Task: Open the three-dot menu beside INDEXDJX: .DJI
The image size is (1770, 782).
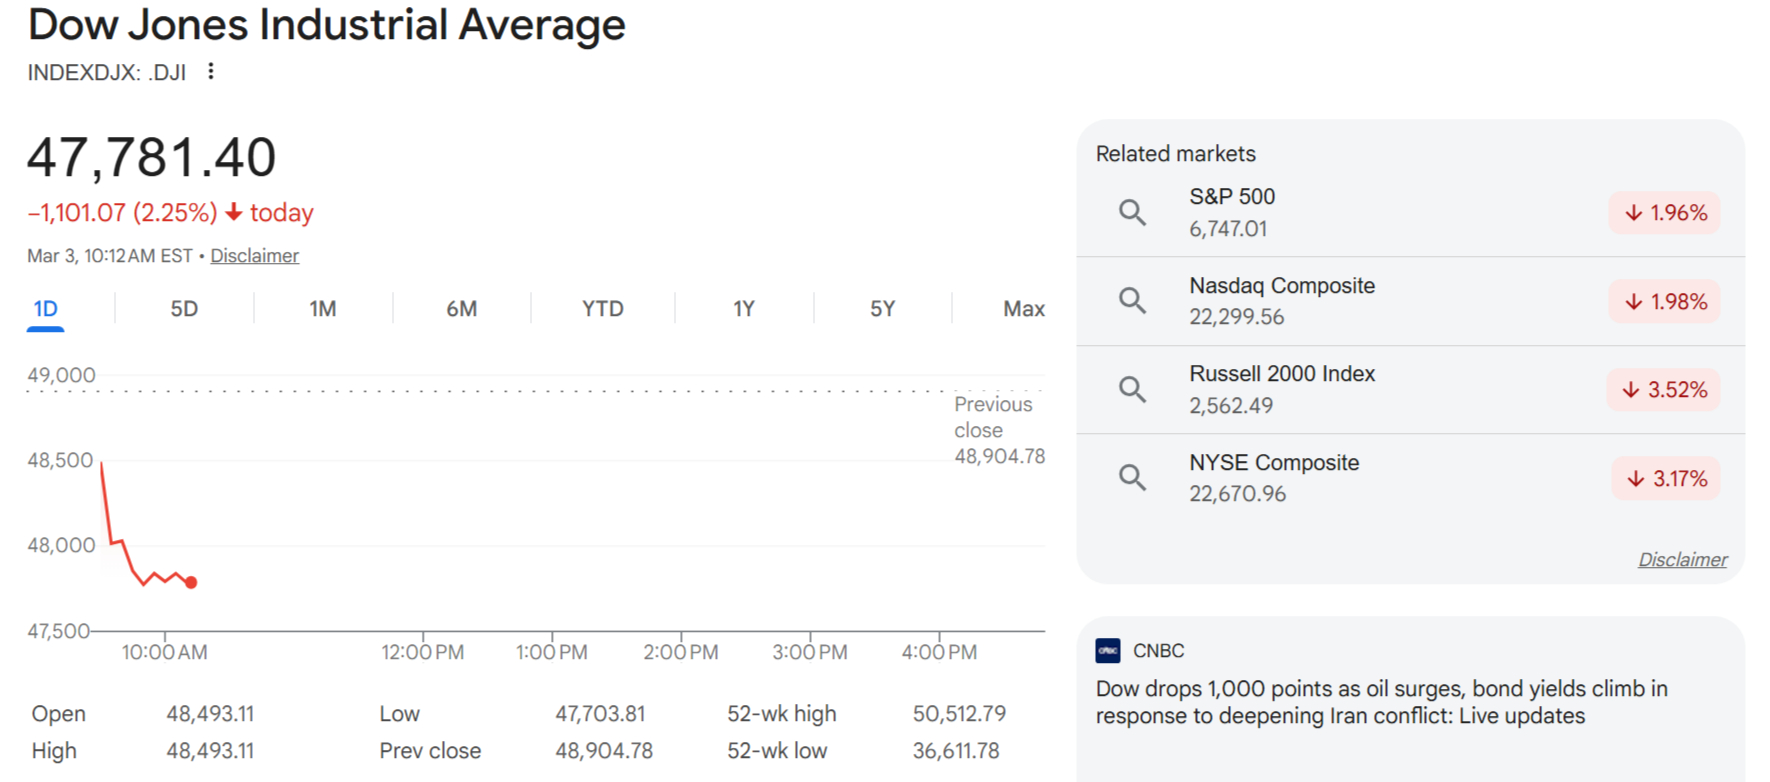Action: point(210,72)
